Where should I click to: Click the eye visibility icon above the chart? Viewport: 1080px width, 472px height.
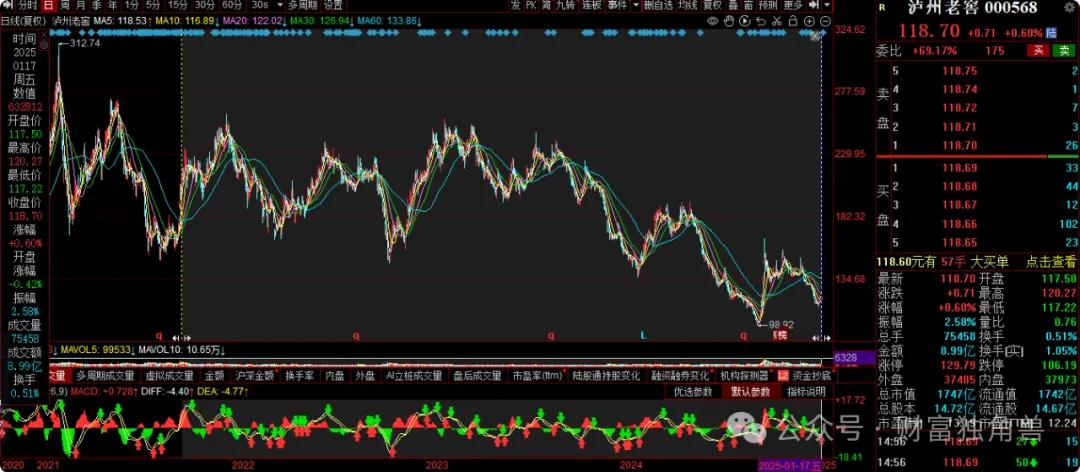[x=712, y=19]
